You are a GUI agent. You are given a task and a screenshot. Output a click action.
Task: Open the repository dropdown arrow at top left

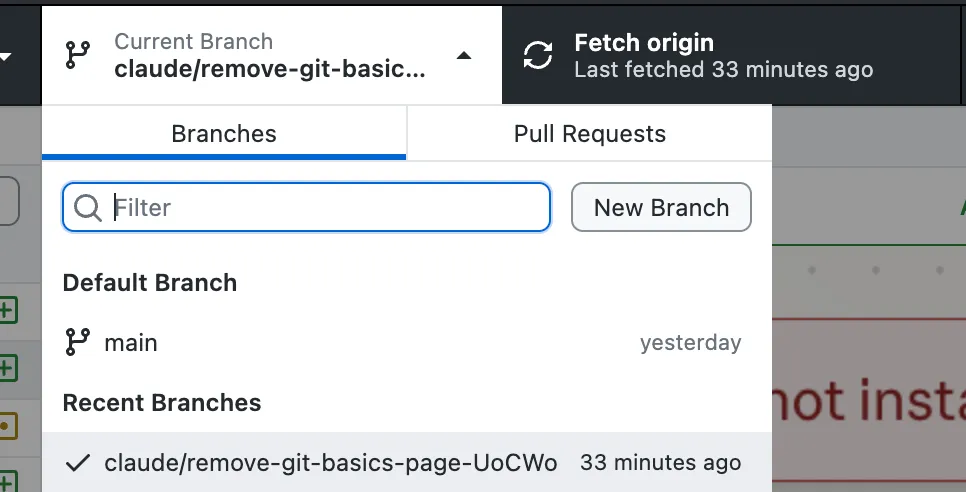(6, 56)
